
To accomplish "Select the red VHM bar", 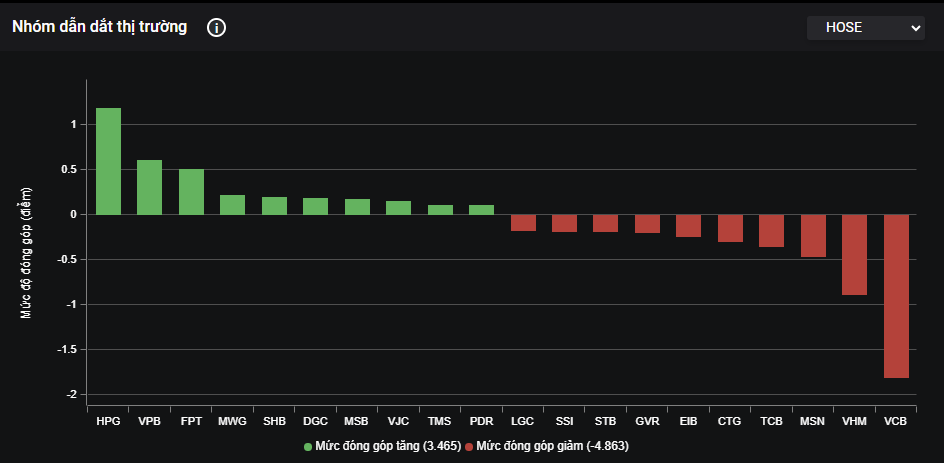I will [854, 254].
